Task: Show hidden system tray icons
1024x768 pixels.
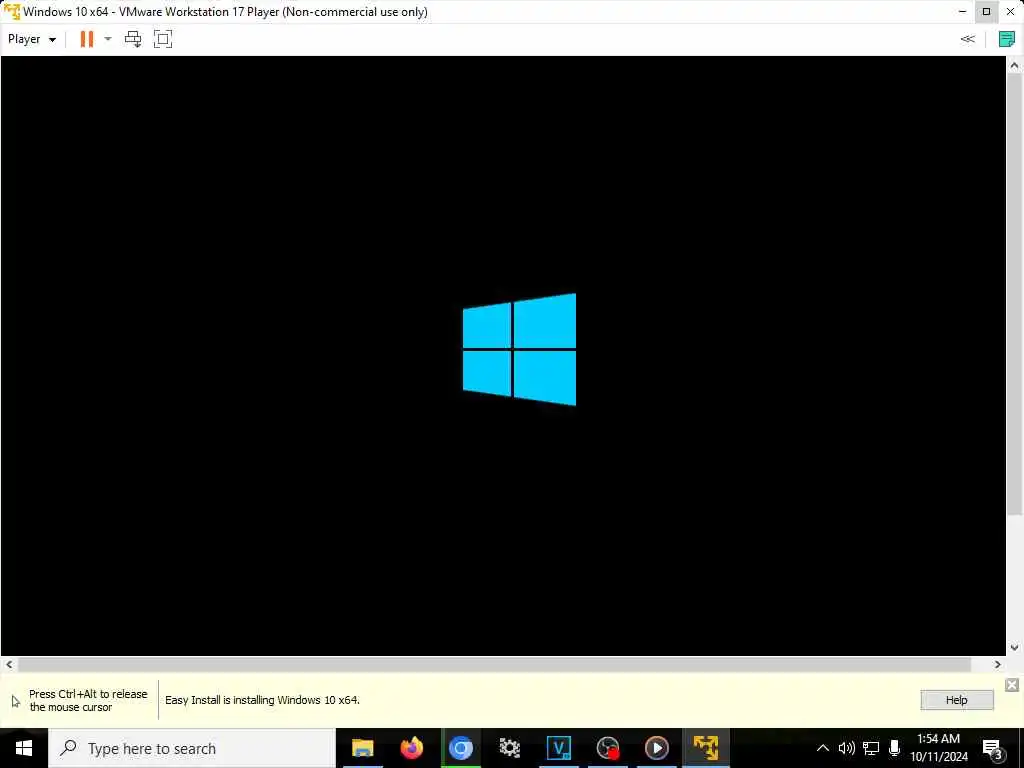Action: (x=823, y=748)
